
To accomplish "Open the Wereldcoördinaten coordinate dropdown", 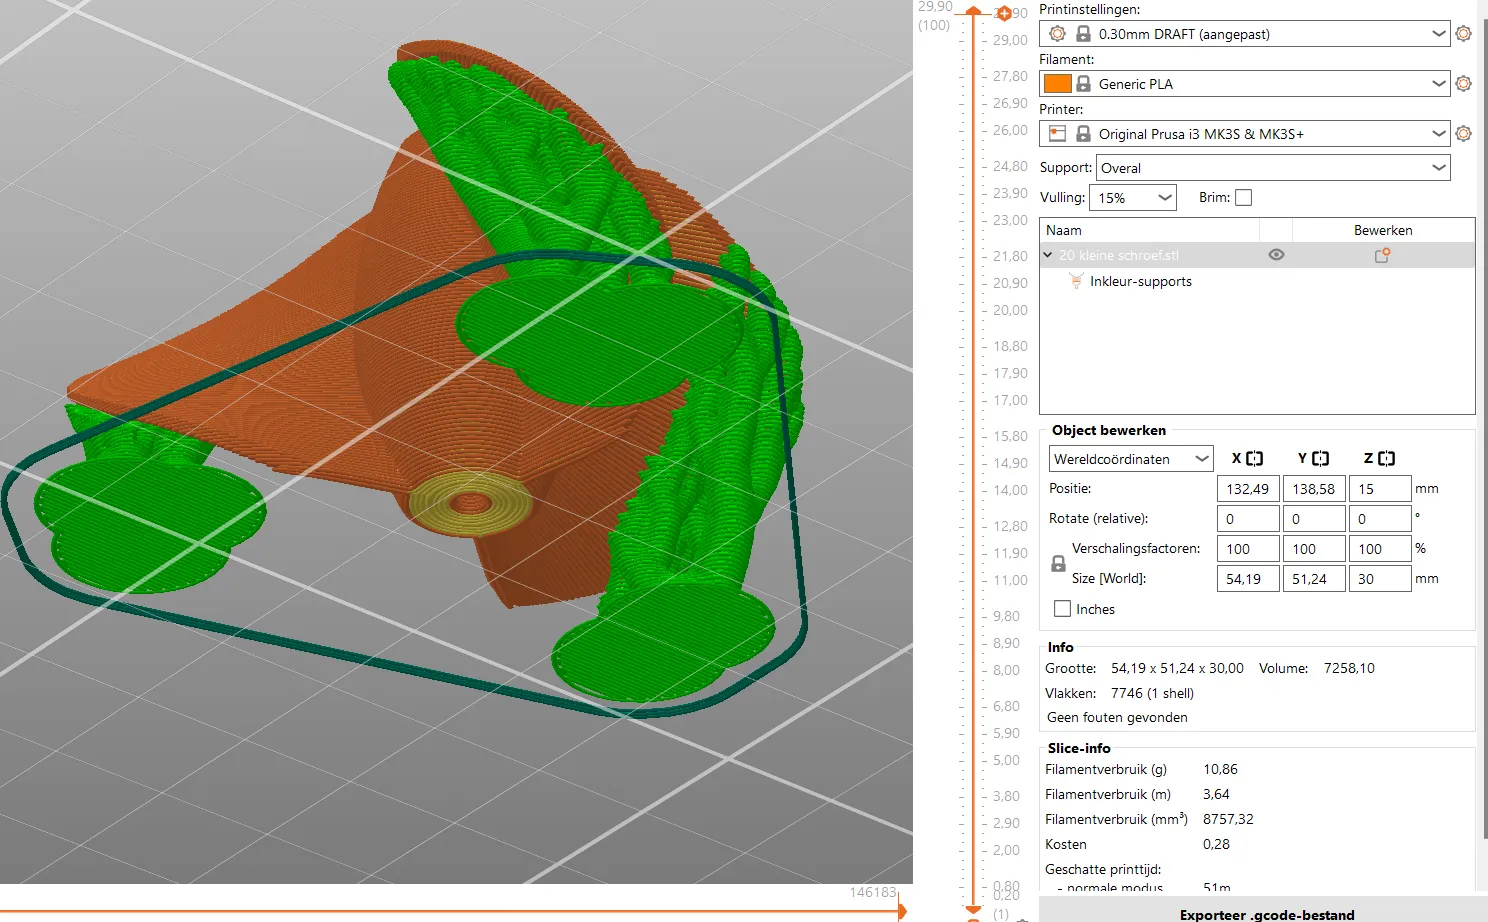I will click(1130, 459).
